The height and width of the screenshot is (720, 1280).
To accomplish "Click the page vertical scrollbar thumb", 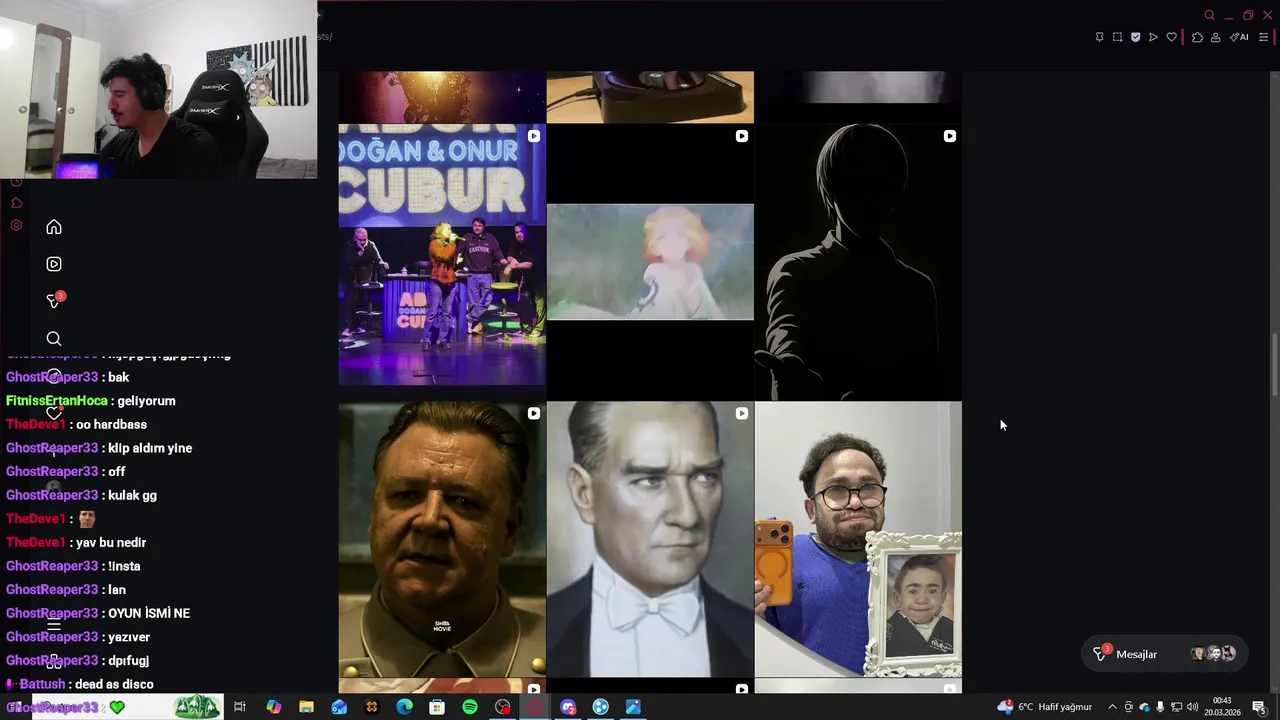I will [x=1274, y=365].
